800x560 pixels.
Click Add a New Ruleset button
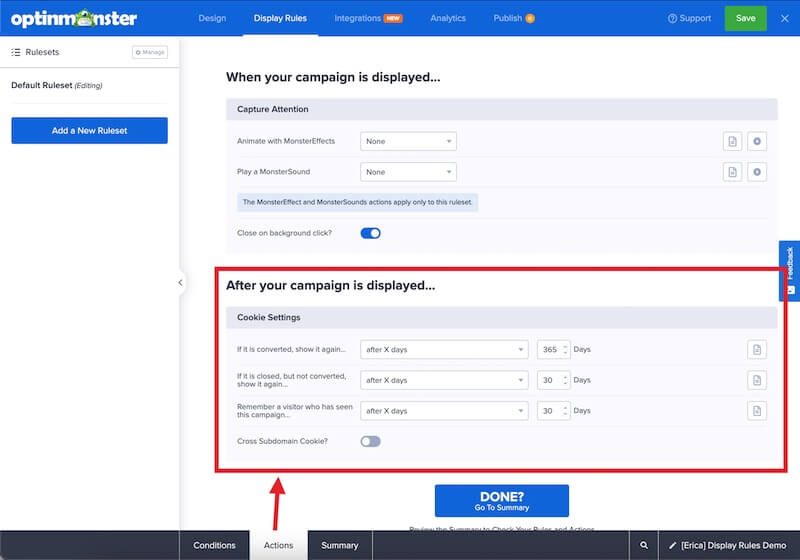click(x=89, y=130)
